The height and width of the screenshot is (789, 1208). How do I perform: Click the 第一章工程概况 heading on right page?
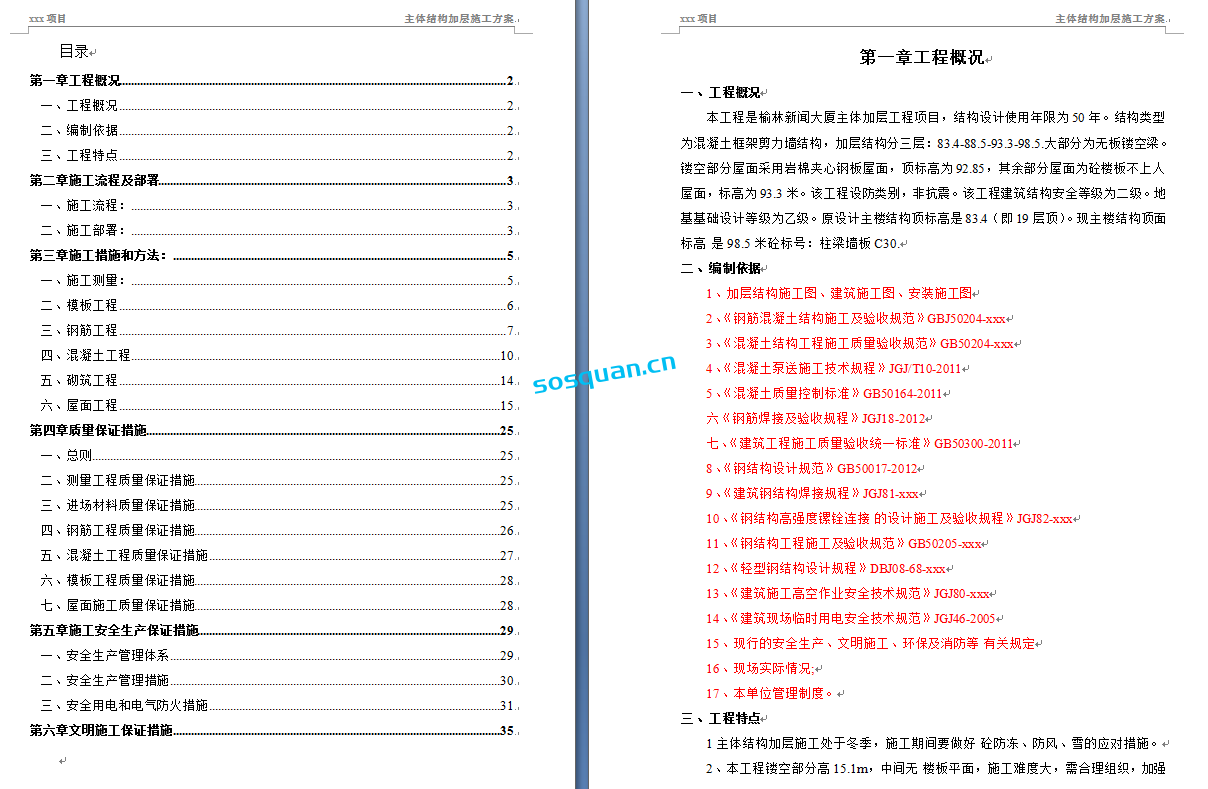[921, 58]
